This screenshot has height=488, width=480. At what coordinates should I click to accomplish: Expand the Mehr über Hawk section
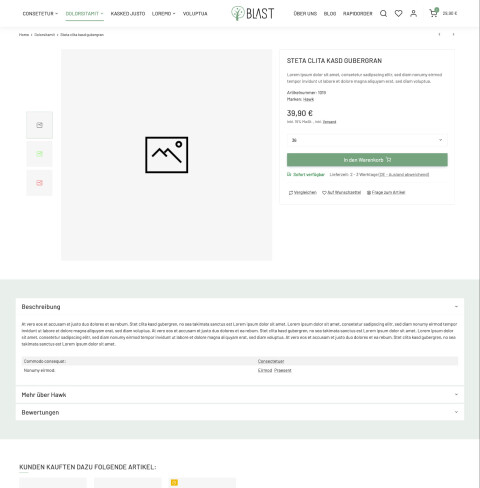tap(240, 395)
